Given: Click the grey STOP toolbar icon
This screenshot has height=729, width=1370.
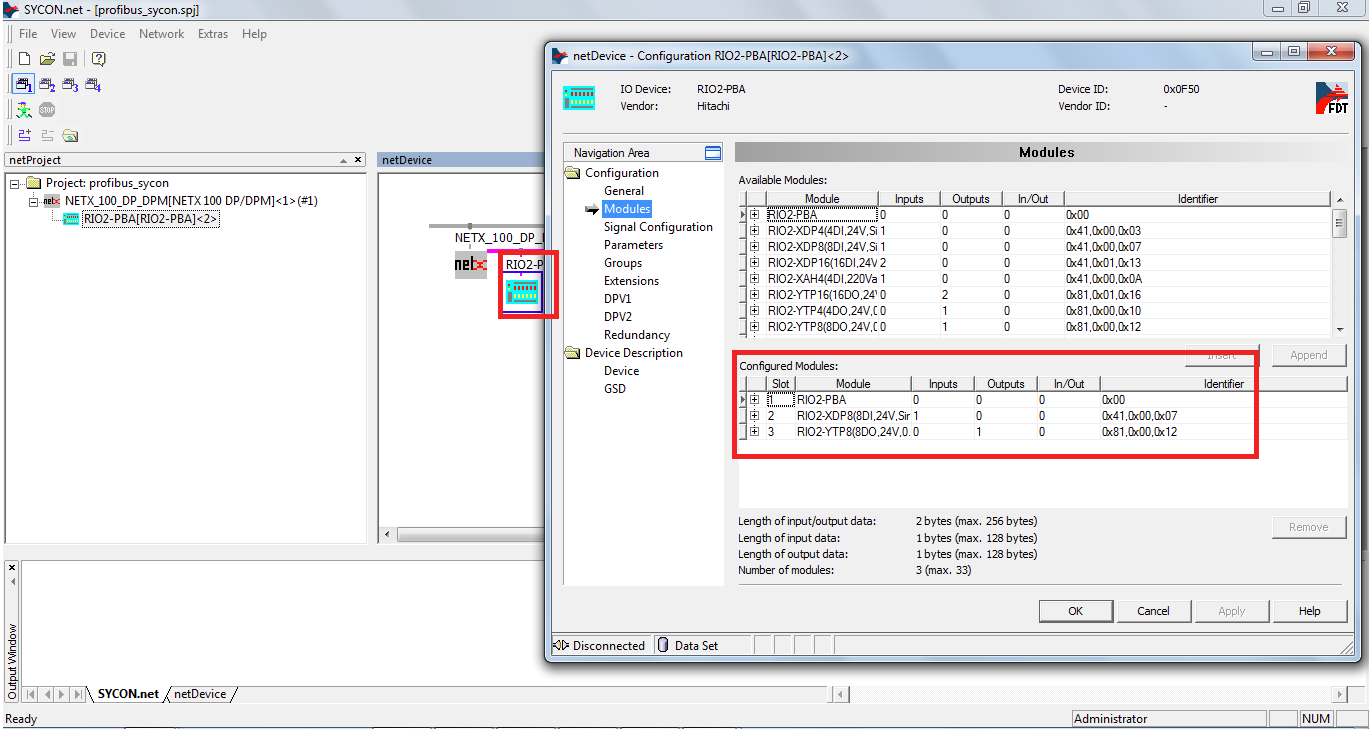Looking at the screenshot, I should coord(47,110).
